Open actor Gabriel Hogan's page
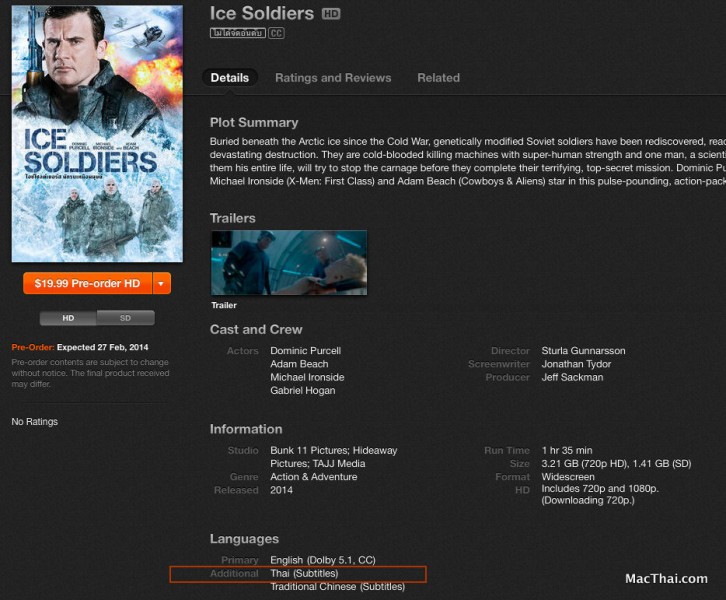The height and width of the screenshot is (600, 726). (303, 391)
